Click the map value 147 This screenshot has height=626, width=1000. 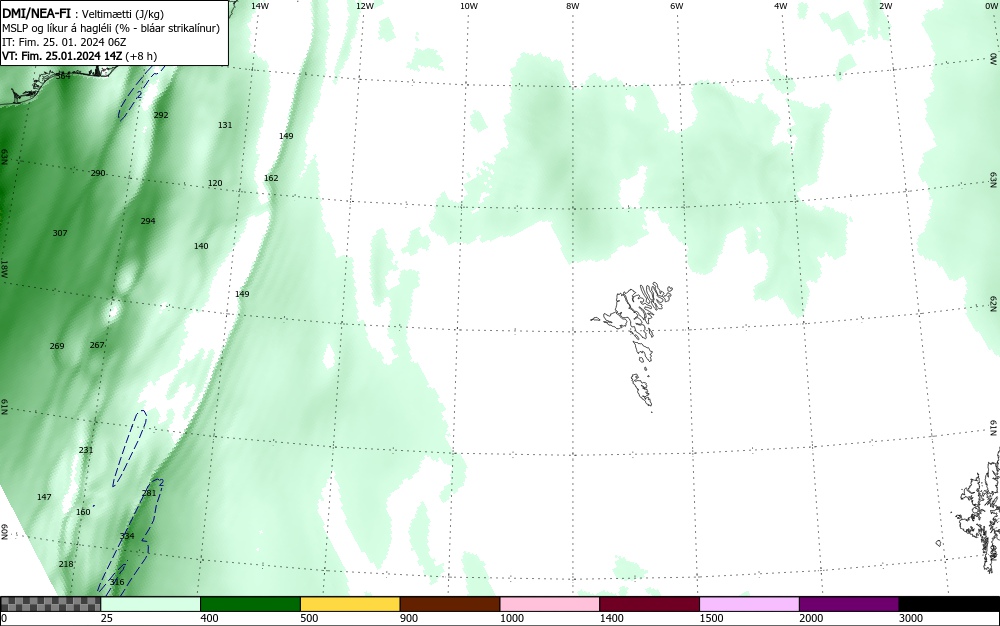point(44,497)
